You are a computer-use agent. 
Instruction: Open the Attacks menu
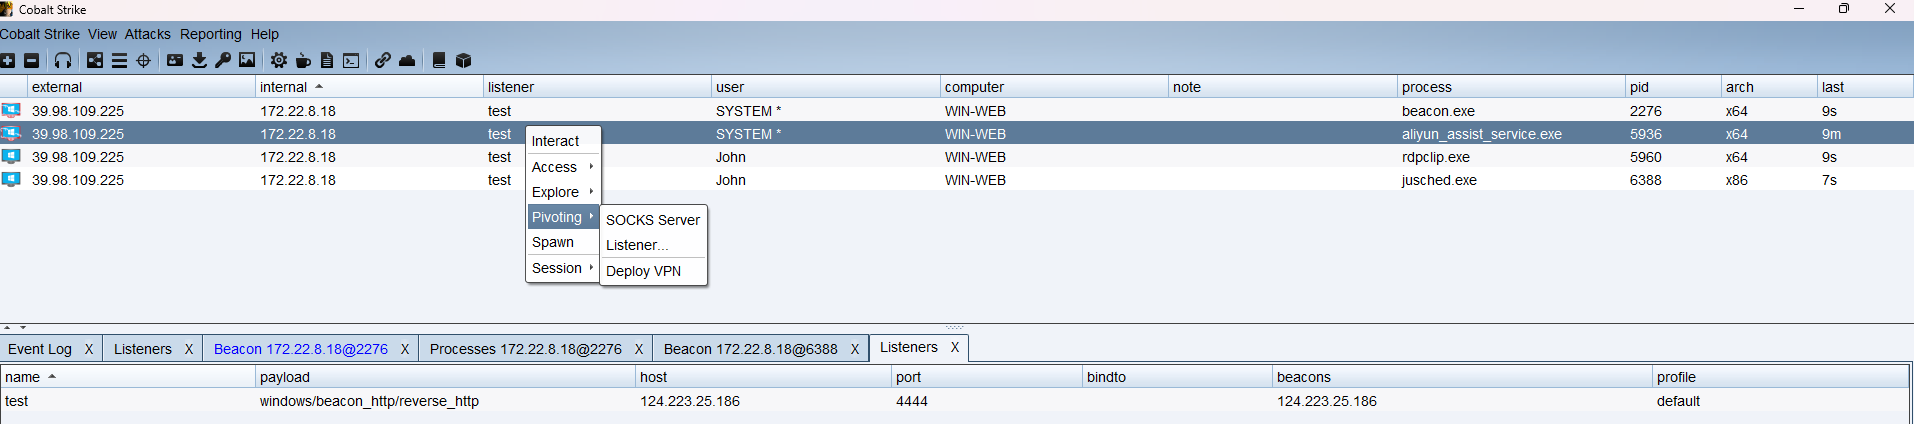click(x=147, y=34)
